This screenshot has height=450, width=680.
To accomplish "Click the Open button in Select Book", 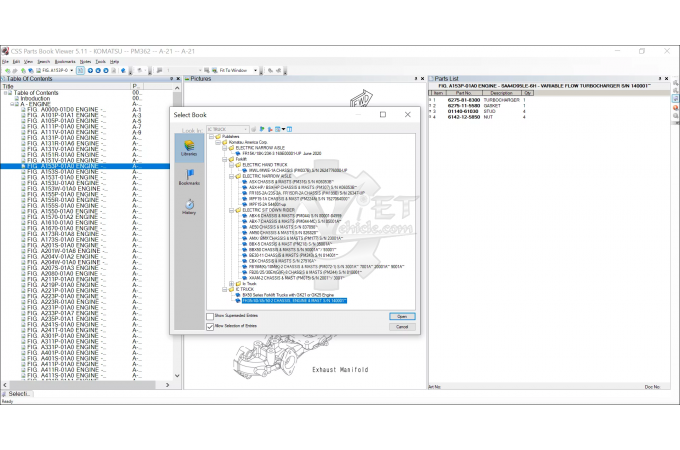I will [x=402, y=316].
